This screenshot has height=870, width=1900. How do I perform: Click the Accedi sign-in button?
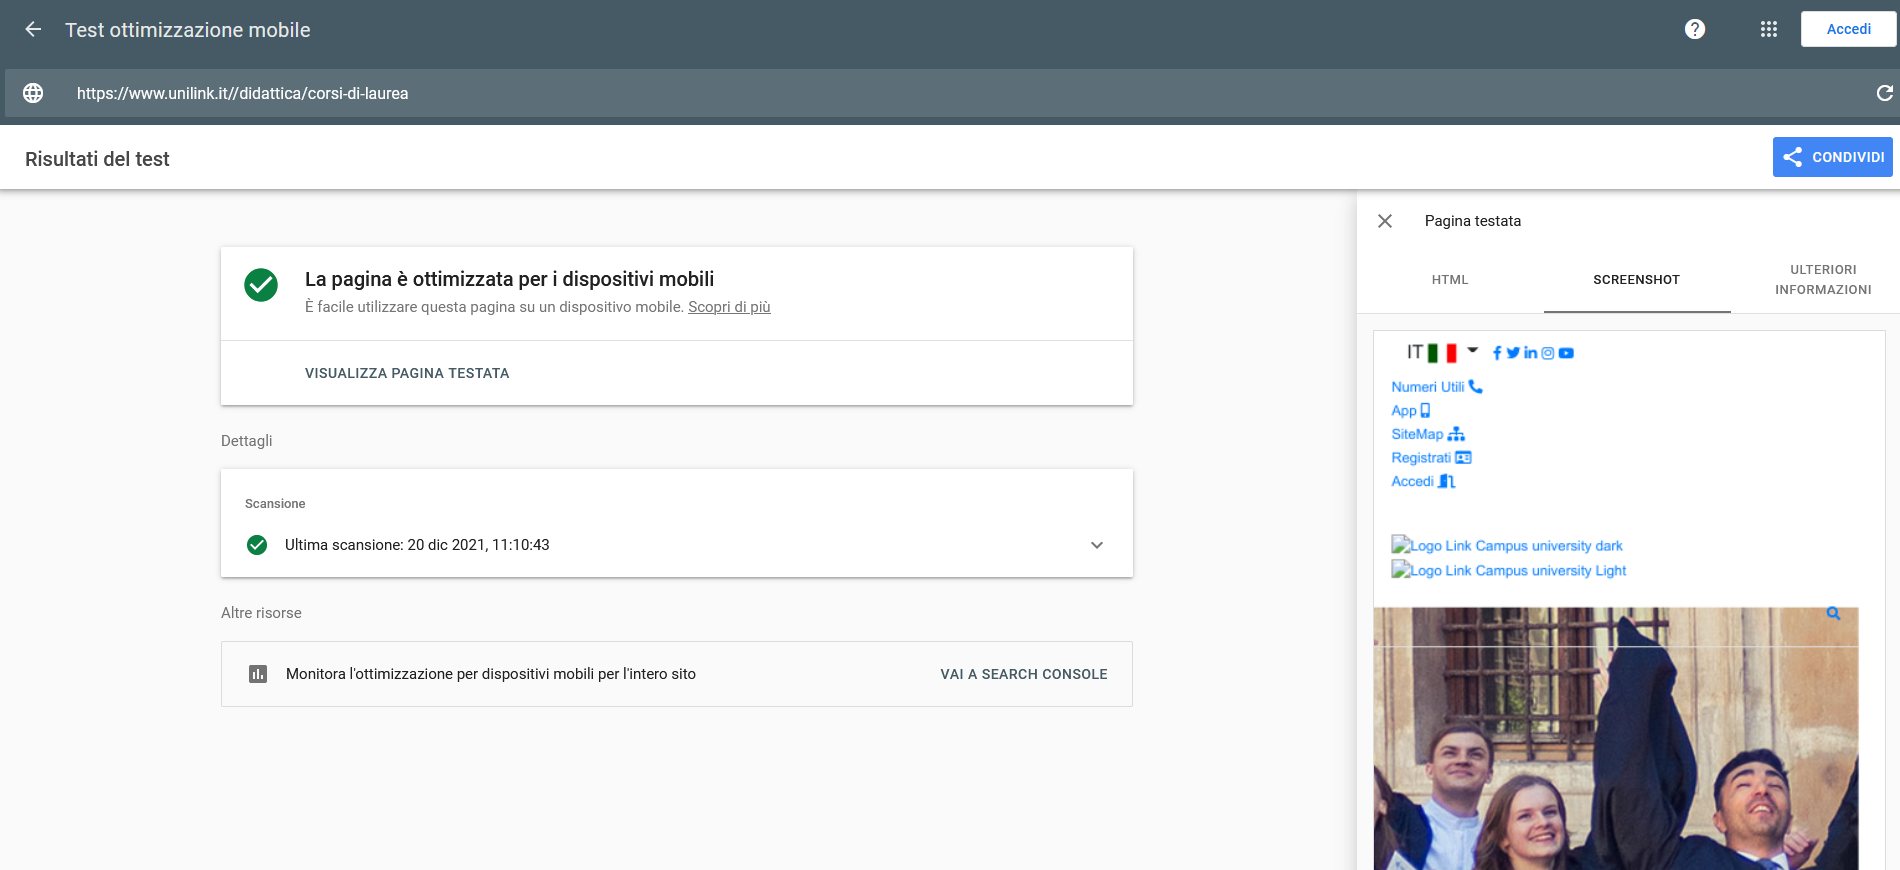[1848, 29]
